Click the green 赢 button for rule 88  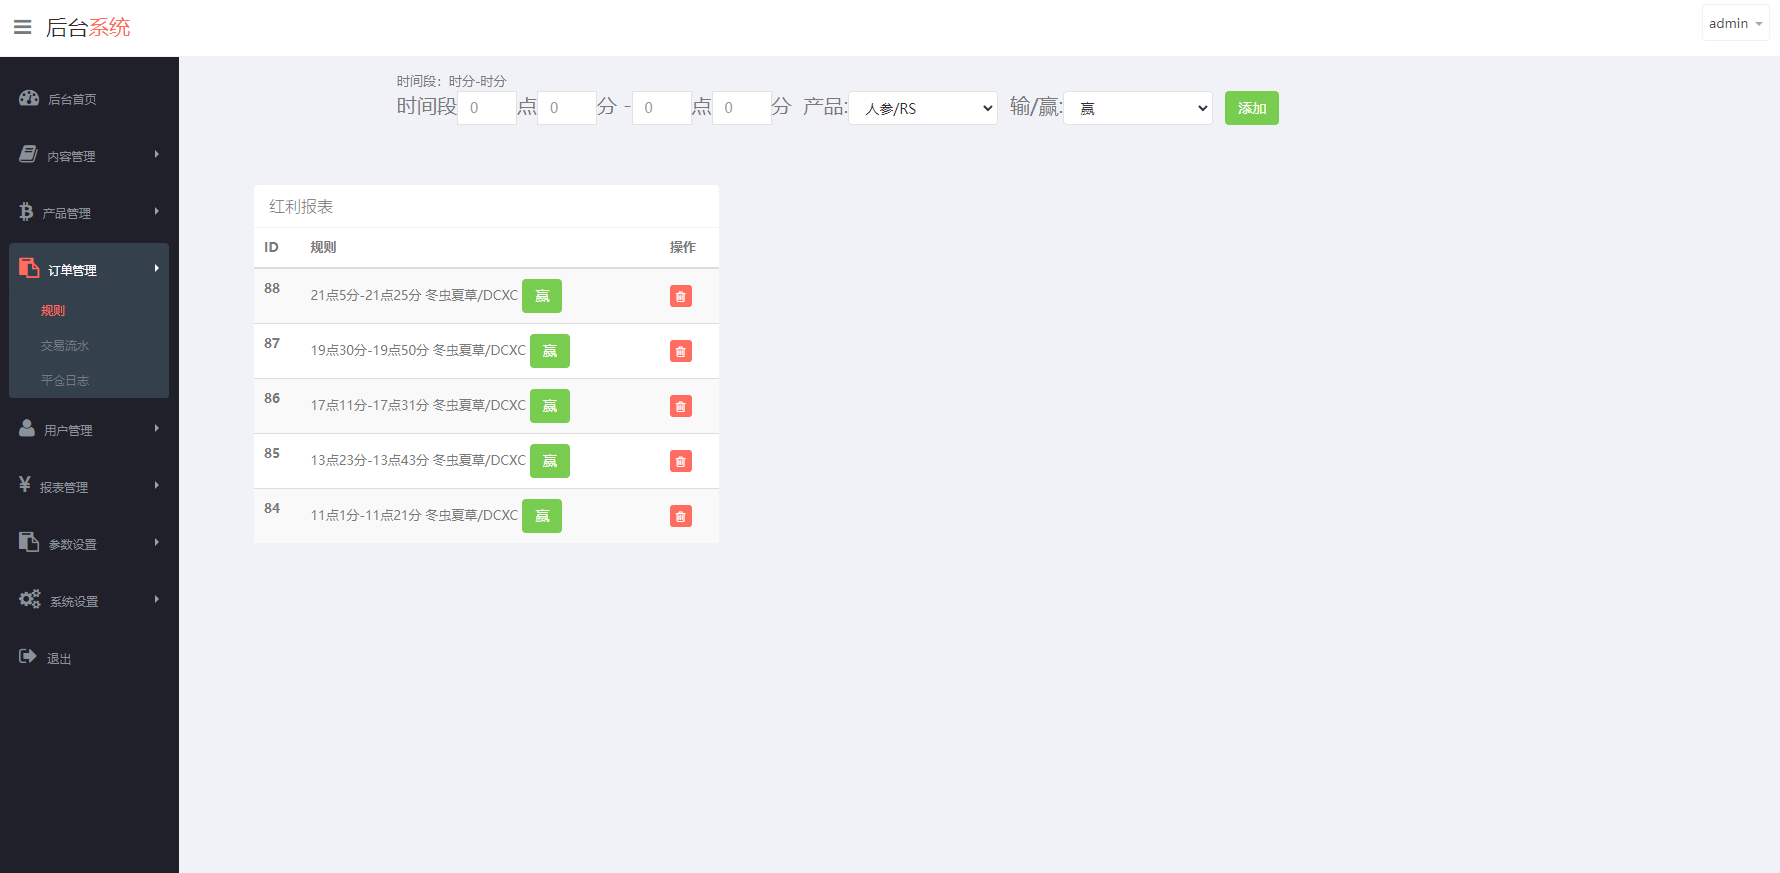542,296
